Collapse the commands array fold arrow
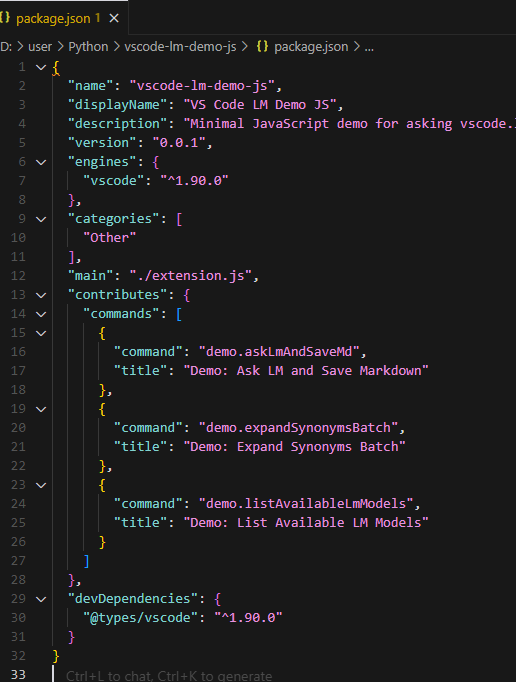This screenshot has height=682, width=516. pyautogui.click(x=41, y=314)
